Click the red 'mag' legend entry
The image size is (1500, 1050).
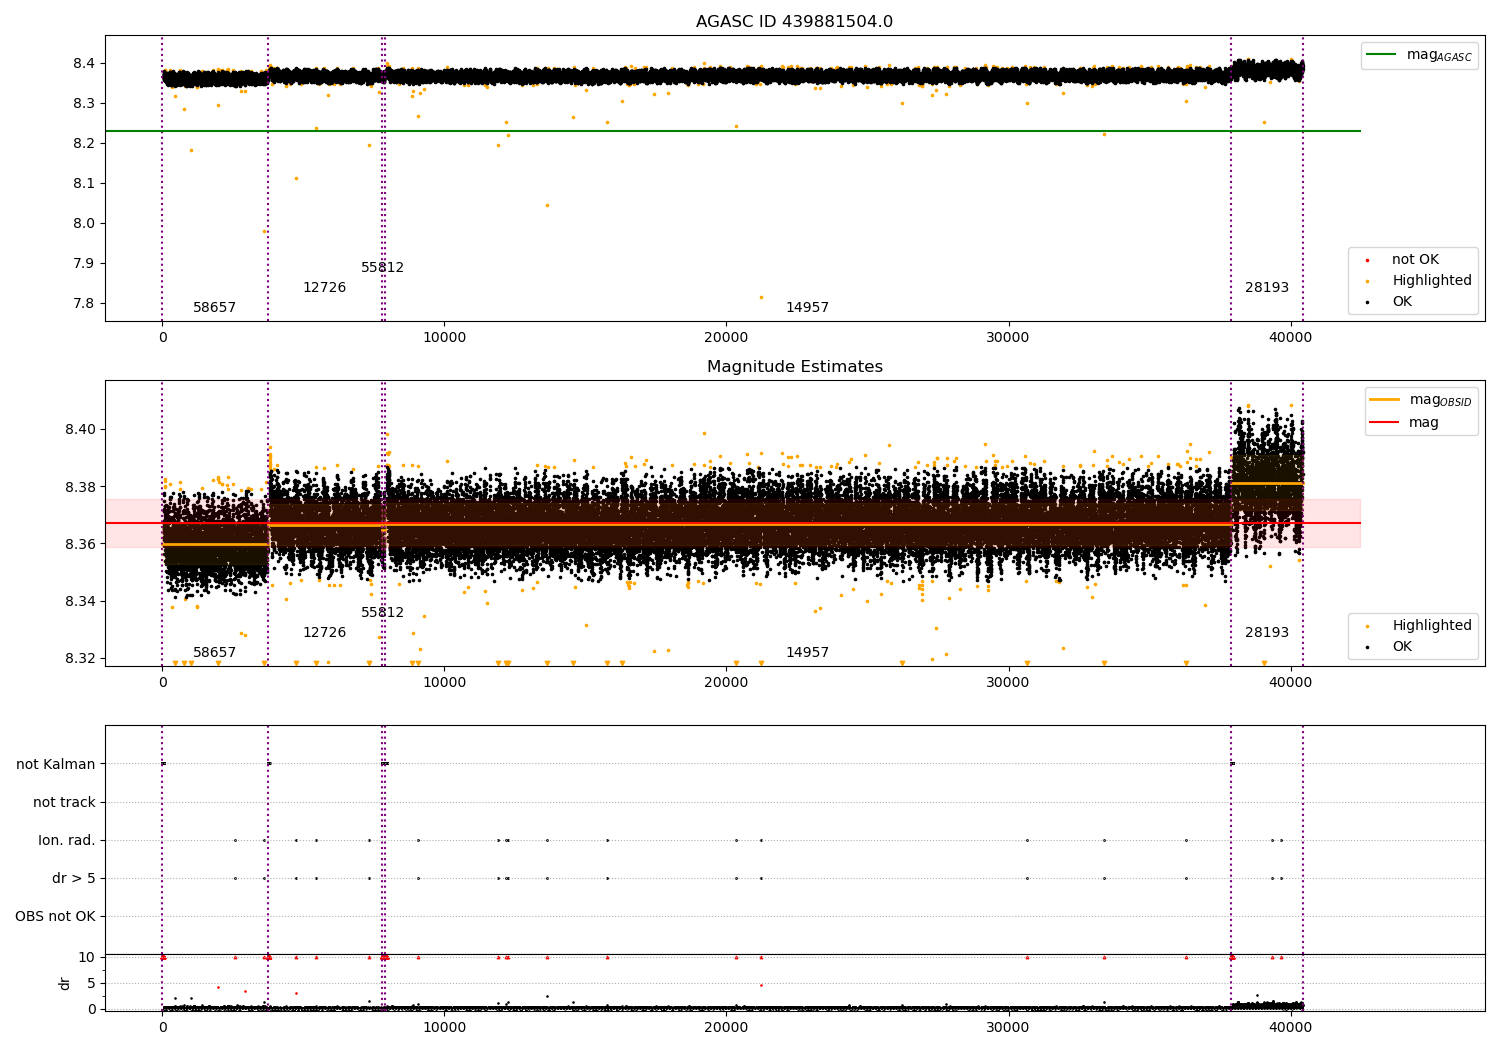(1404, 423)
